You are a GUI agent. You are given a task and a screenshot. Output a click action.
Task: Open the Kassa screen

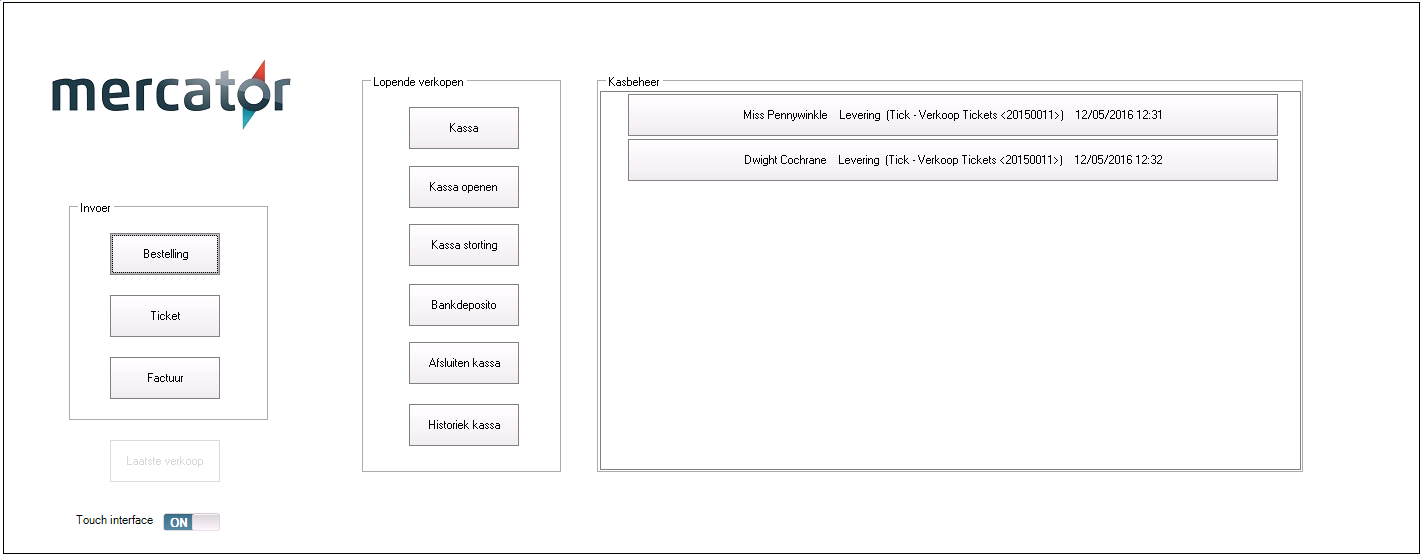click(x=464, y=128)
